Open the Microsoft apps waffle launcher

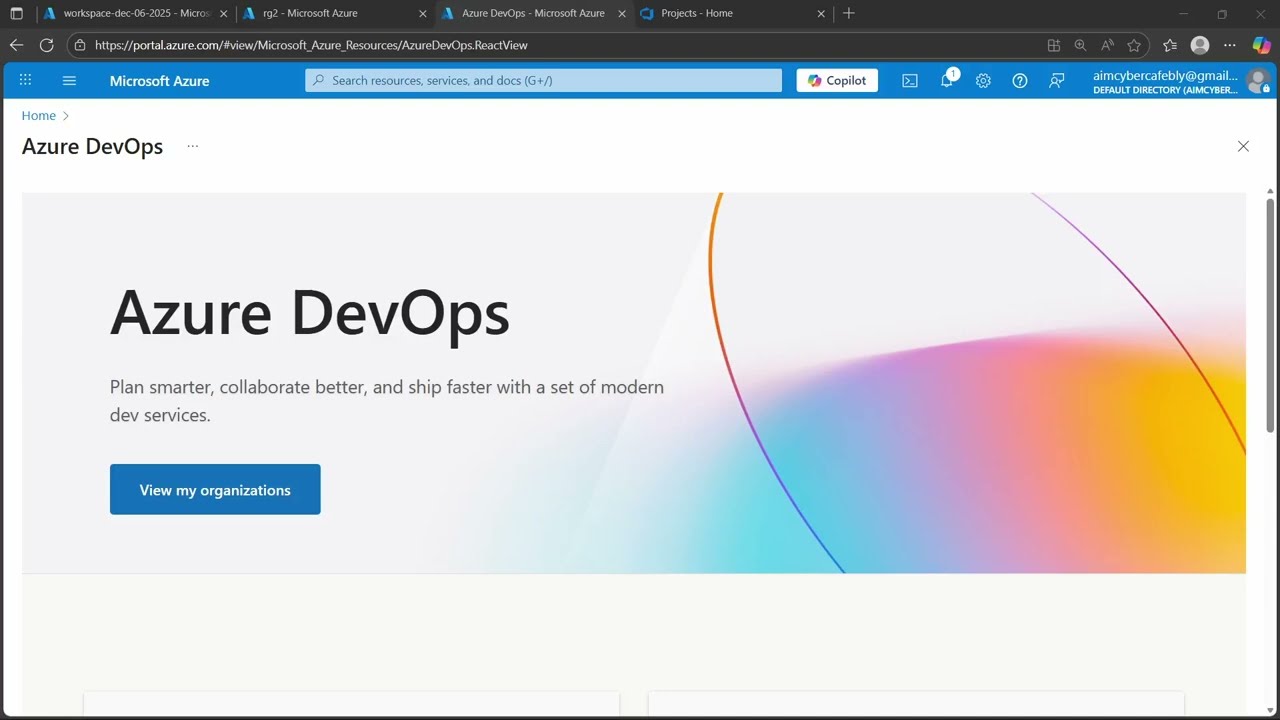tap(25, 81)
